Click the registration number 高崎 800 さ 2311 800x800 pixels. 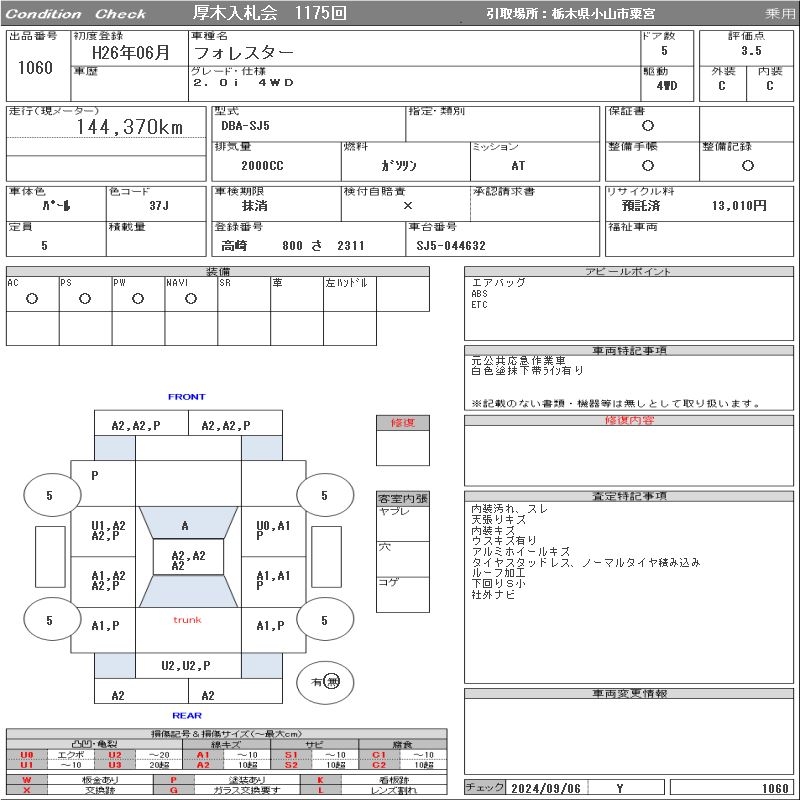click(293, 245)
